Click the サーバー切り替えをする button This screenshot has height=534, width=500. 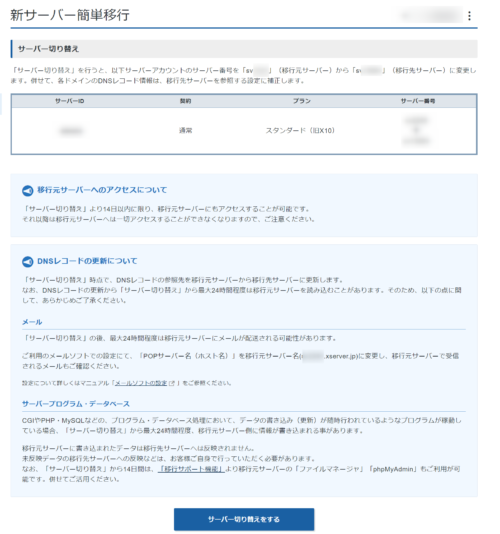(244, 519)
